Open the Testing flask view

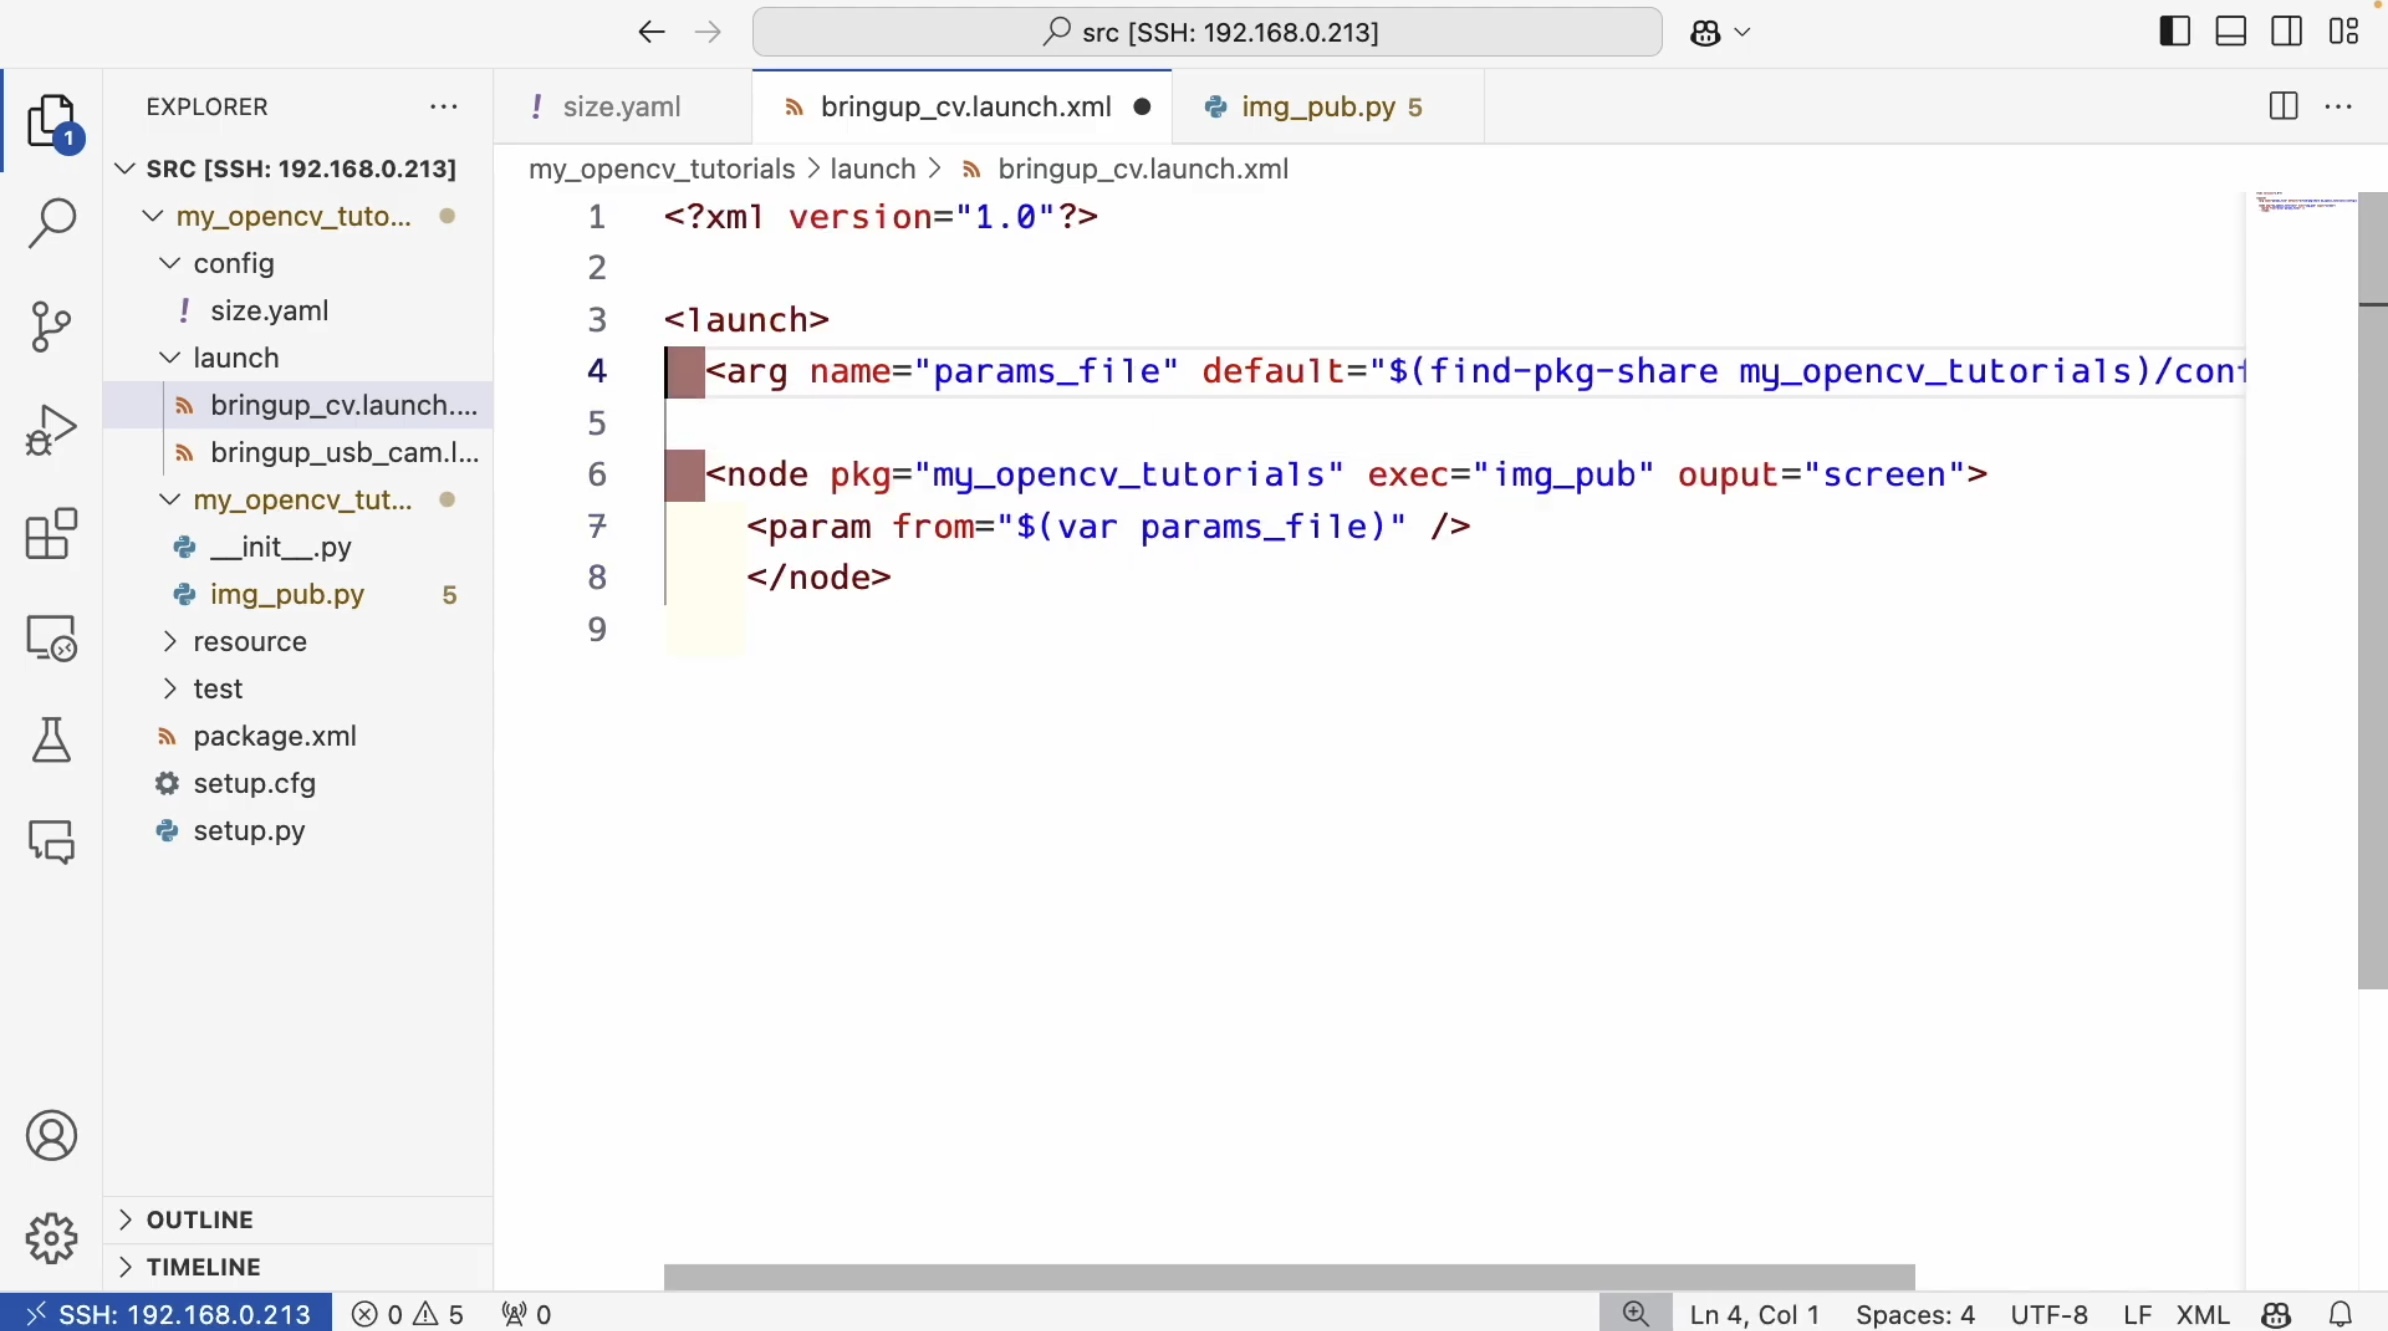tap(51, 740)
